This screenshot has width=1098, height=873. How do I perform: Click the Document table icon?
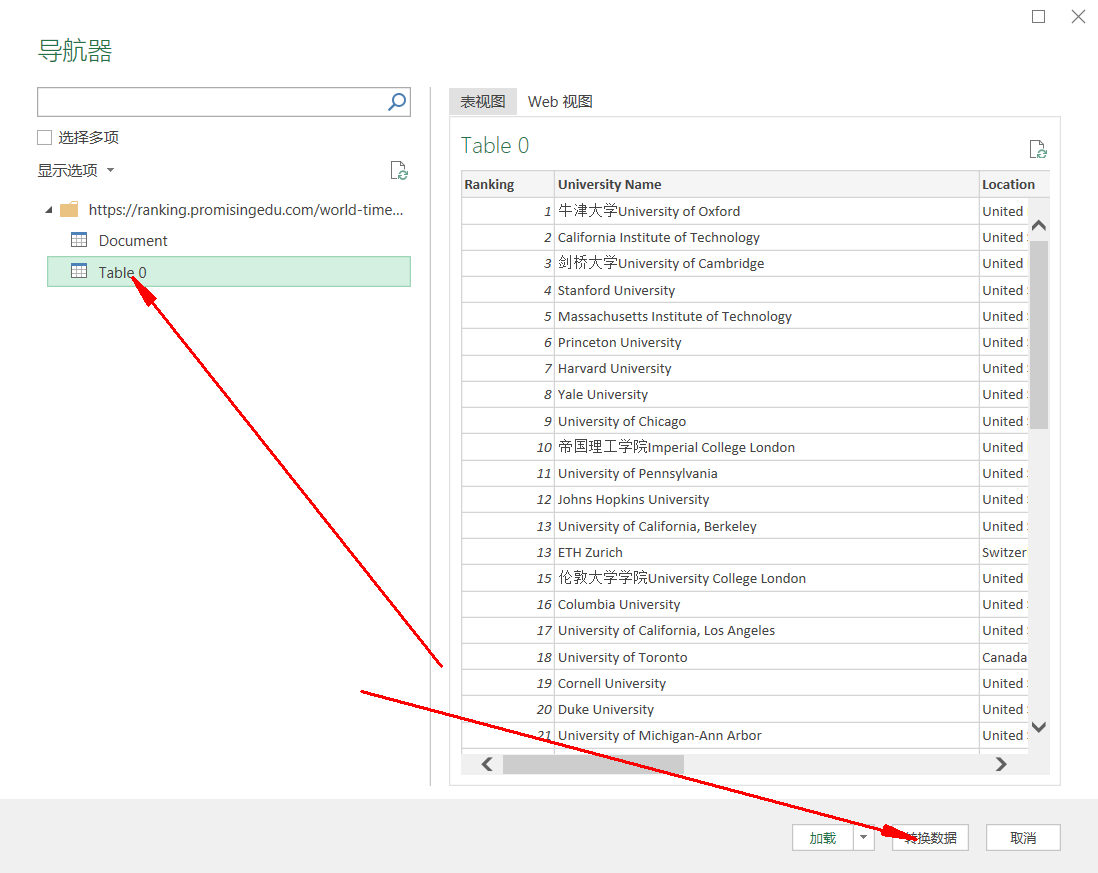[x=79, y=240]
